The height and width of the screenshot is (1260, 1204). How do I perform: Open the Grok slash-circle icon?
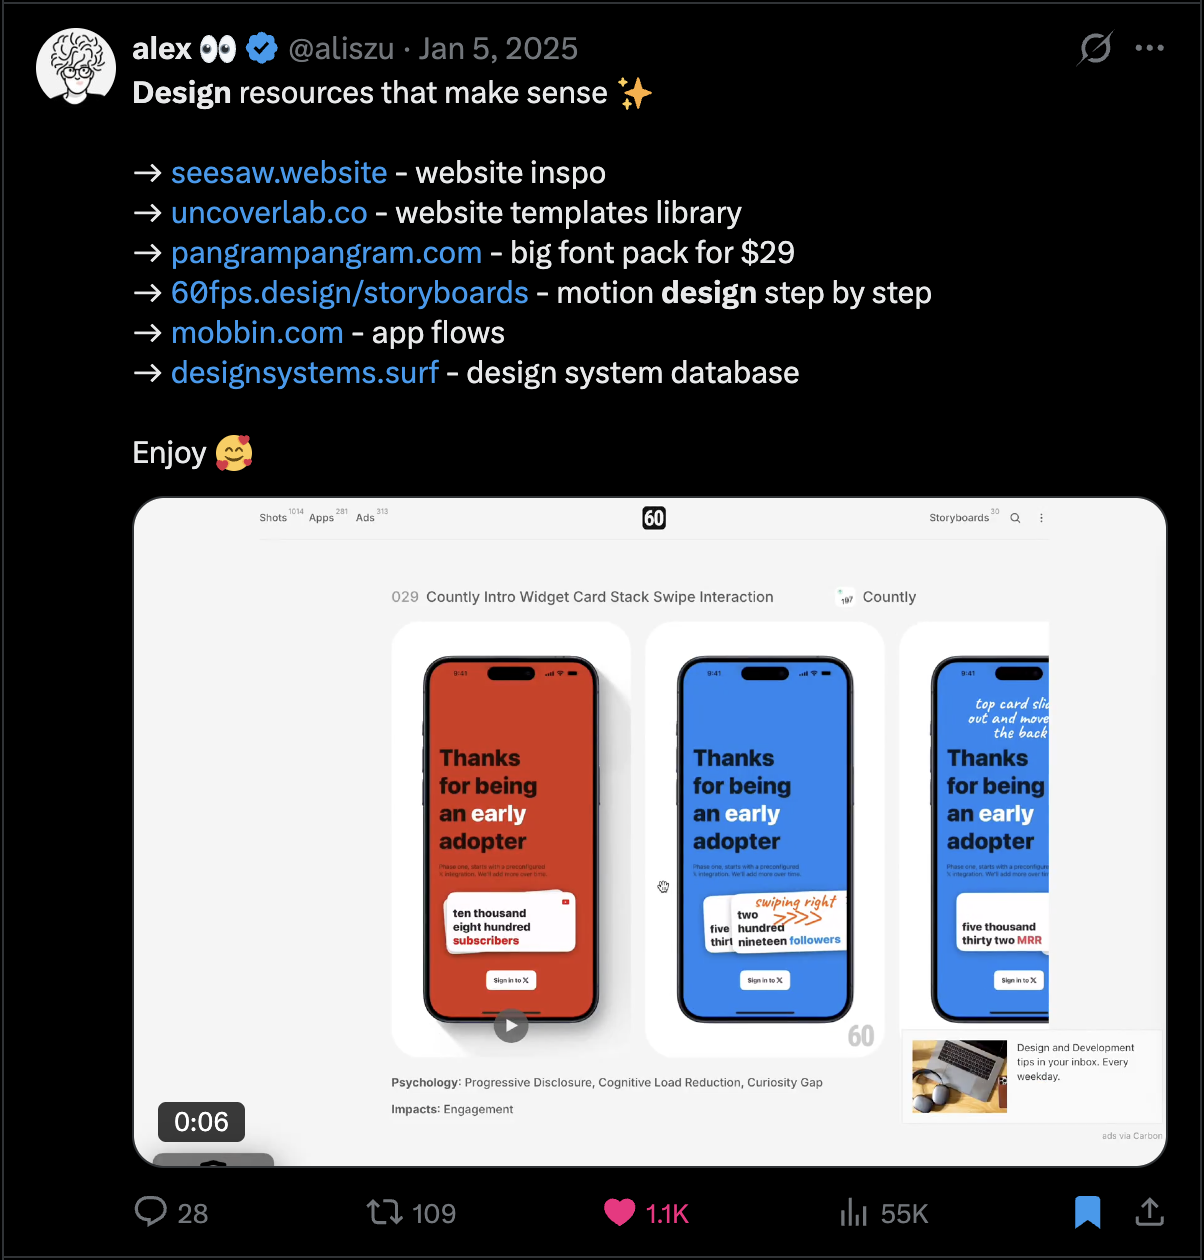[x=1095, y=48]
